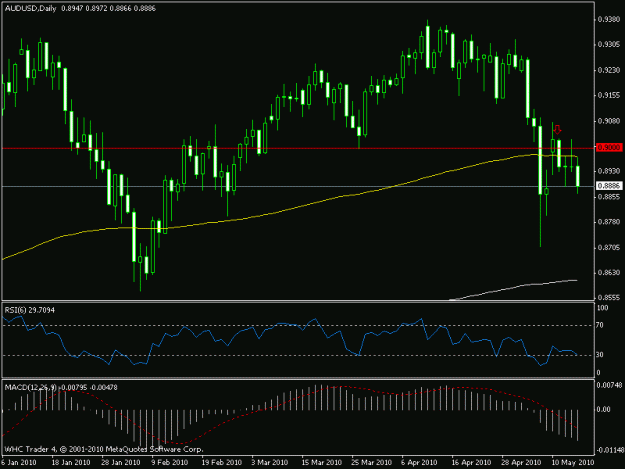Click the 0.9305 price axis label
This screenshot has height=469, width=625.
pyautogui.click(x=609, y=44)
